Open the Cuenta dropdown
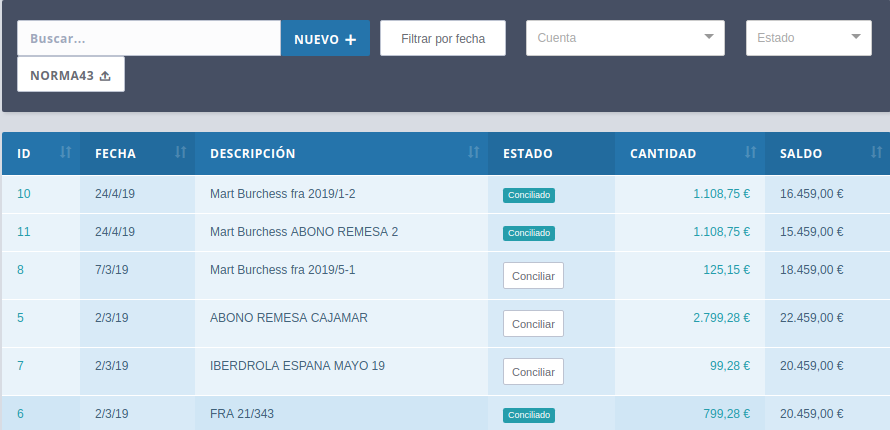890x430 pixels. 625,38
